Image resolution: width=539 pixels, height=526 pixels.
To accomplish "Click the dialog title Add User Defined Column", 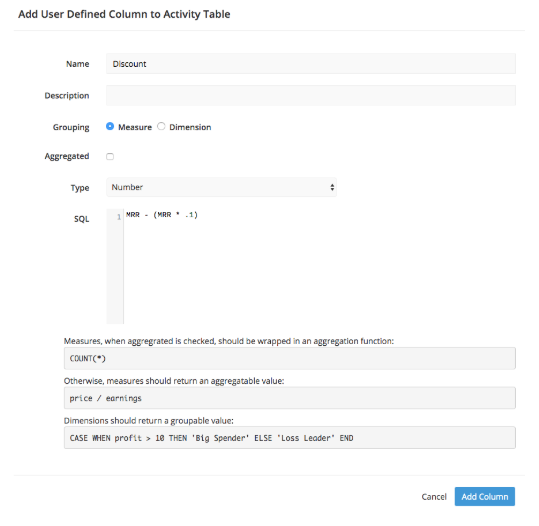I will (124, 14).
